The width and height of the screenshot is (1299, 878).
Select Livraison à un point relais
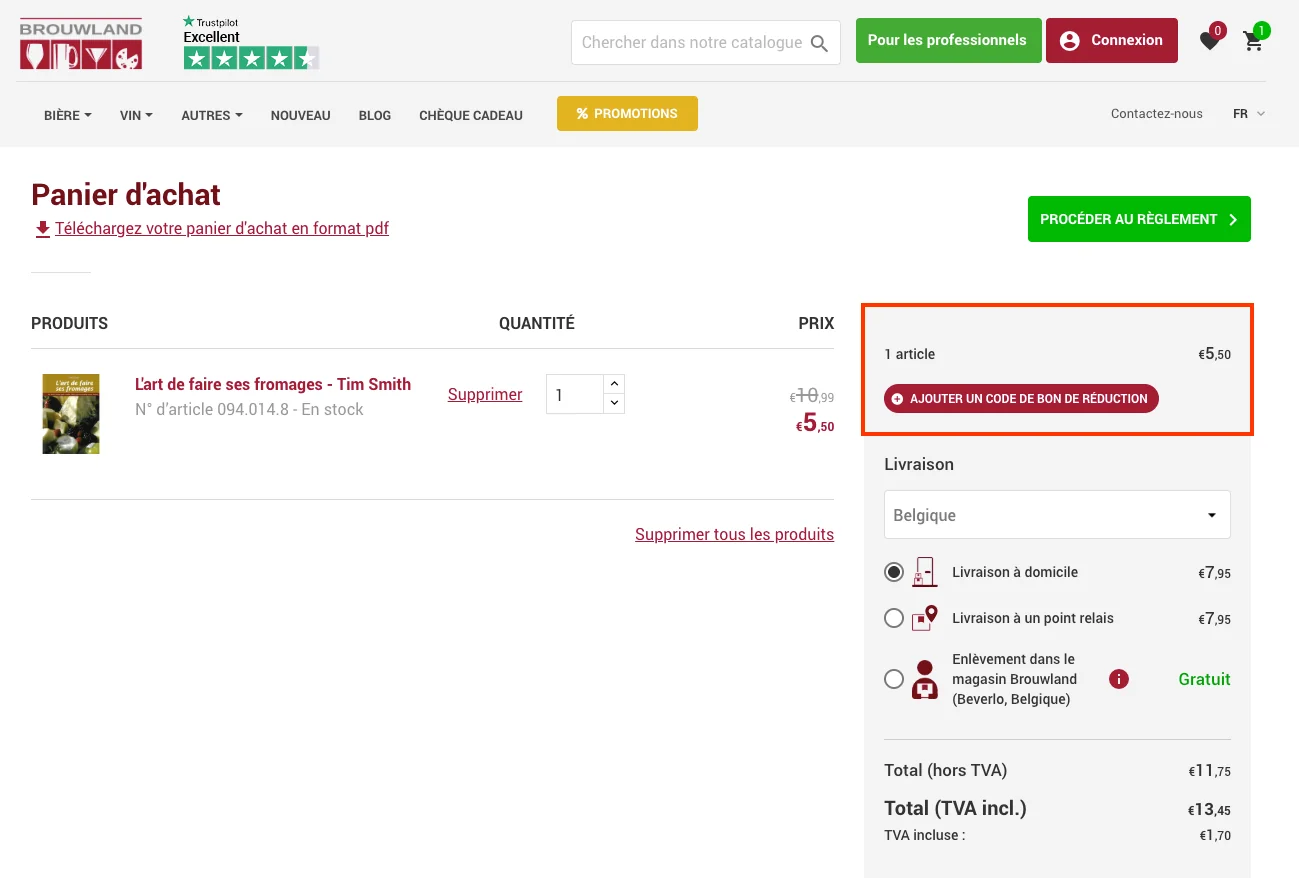pyautogui.click(x=893, y=618)
